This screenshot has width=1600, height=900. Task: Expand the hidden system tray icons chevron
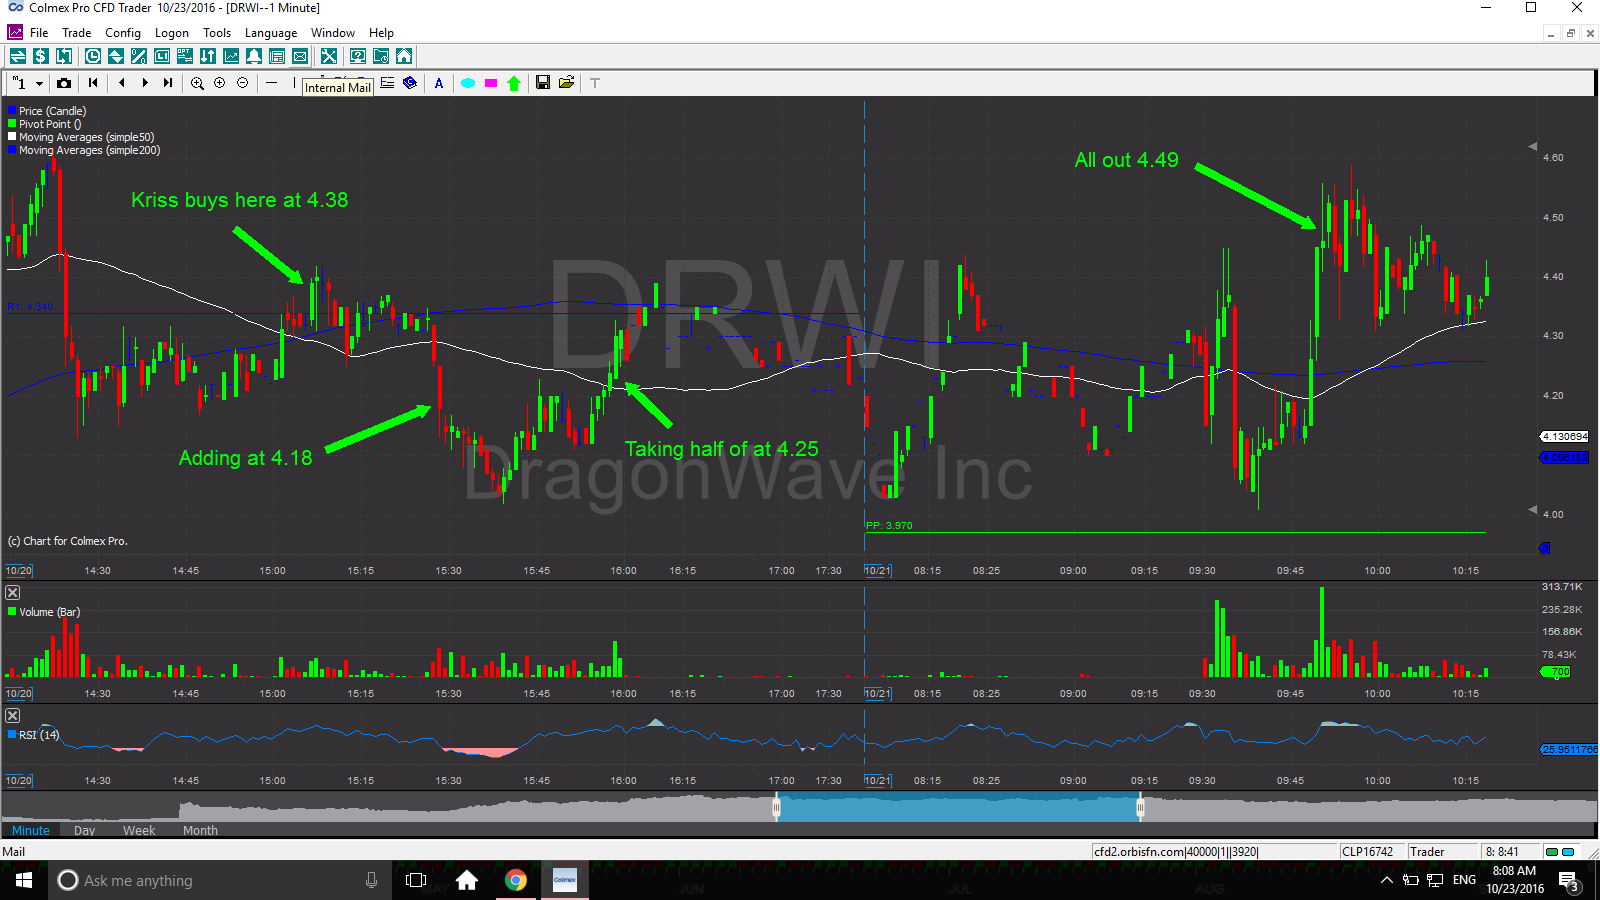click(x=1386, y=880)
